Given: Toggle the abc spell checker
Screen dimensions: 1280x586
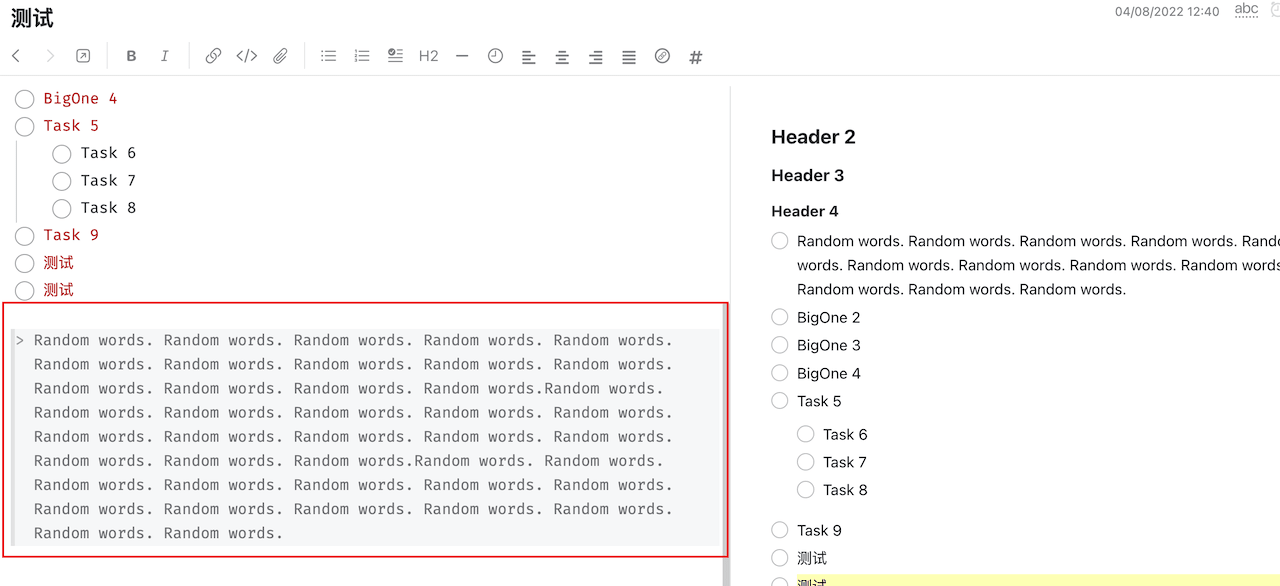Looking at the screenshot, I should click(x=1246, y=10).
